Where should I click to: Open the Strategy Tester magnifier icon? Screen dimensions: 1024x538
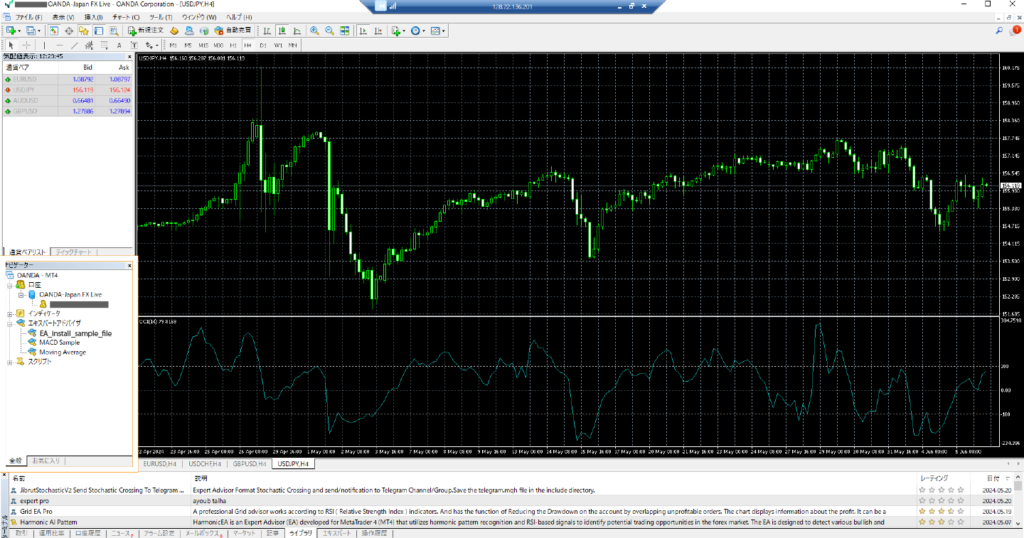(114, 31)
